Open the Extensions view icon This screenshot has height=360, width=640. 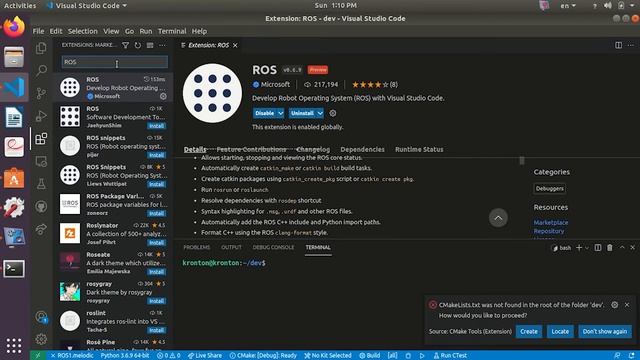click(x=41, y=139)
